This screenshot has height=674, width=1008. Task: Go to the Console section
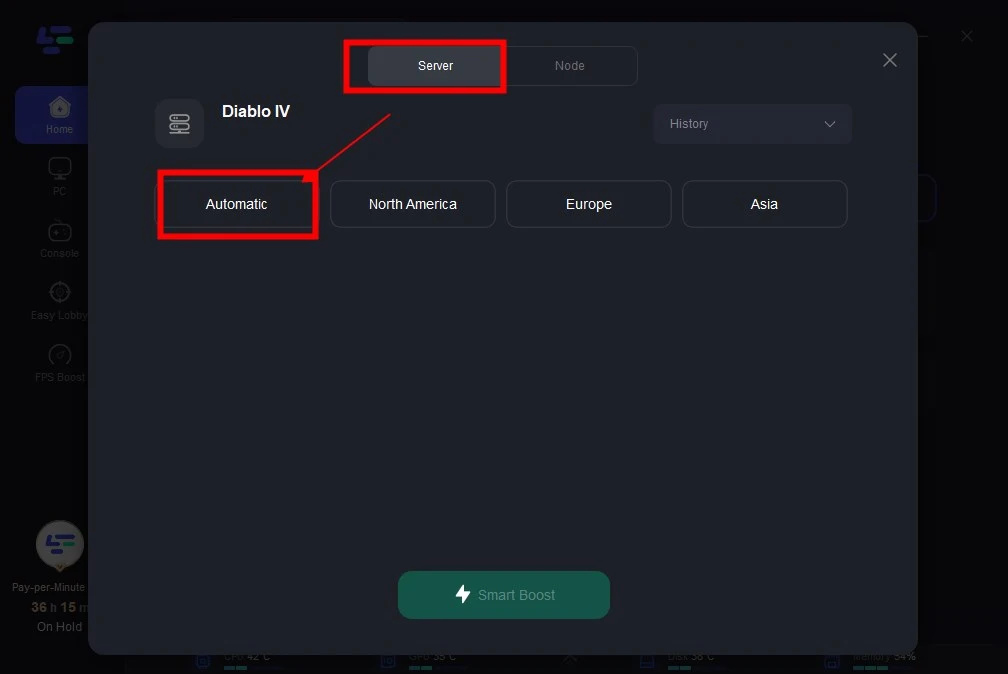[59, 239]
